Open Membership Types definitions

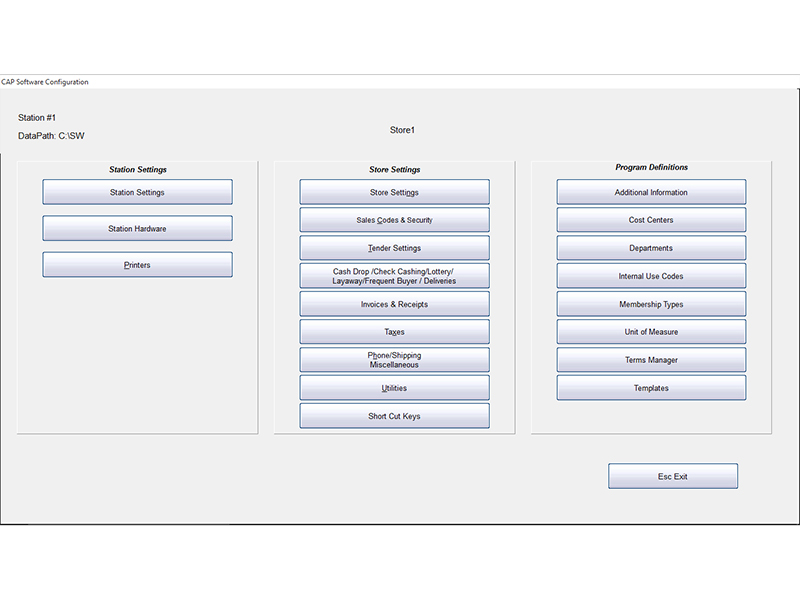651,304
